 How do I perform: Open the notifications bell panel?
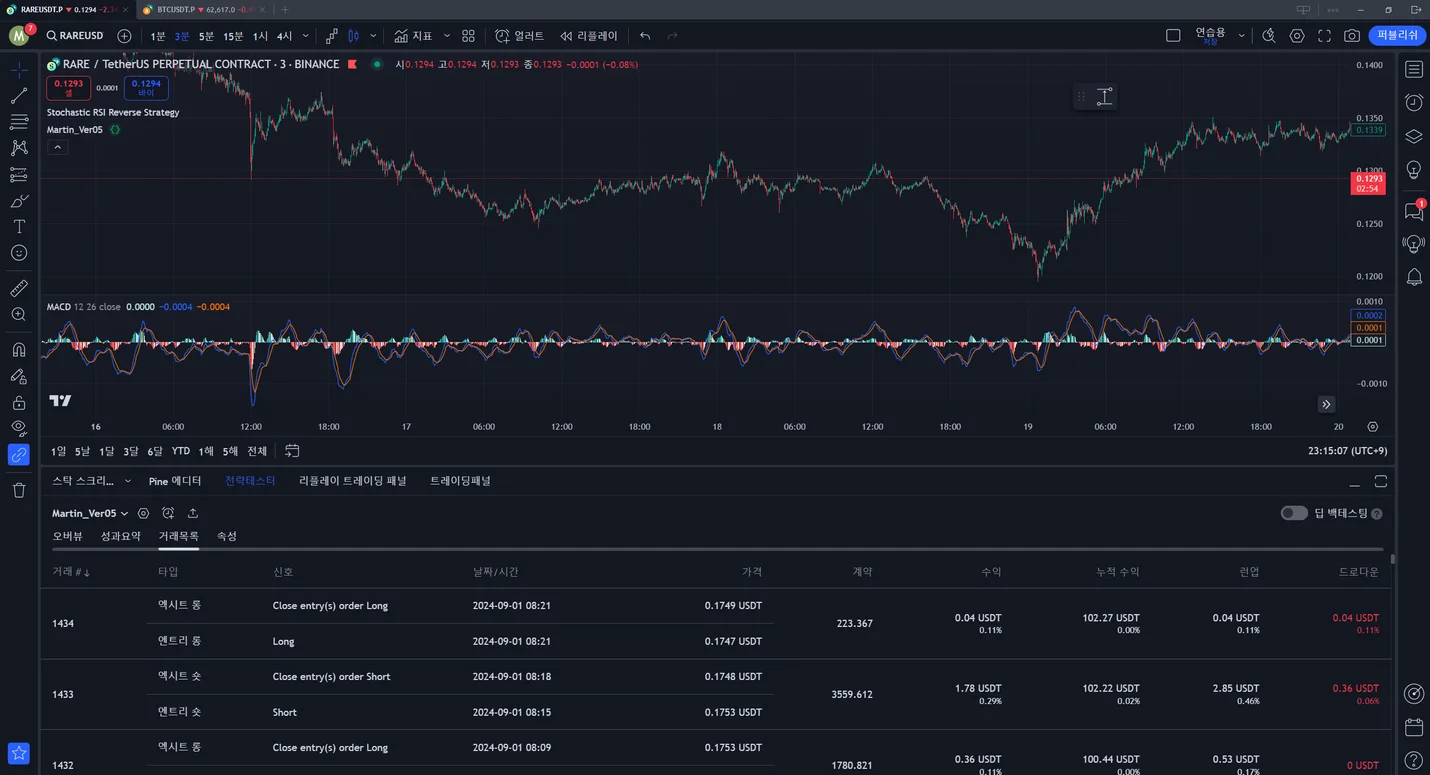[x=1414, y=277]
